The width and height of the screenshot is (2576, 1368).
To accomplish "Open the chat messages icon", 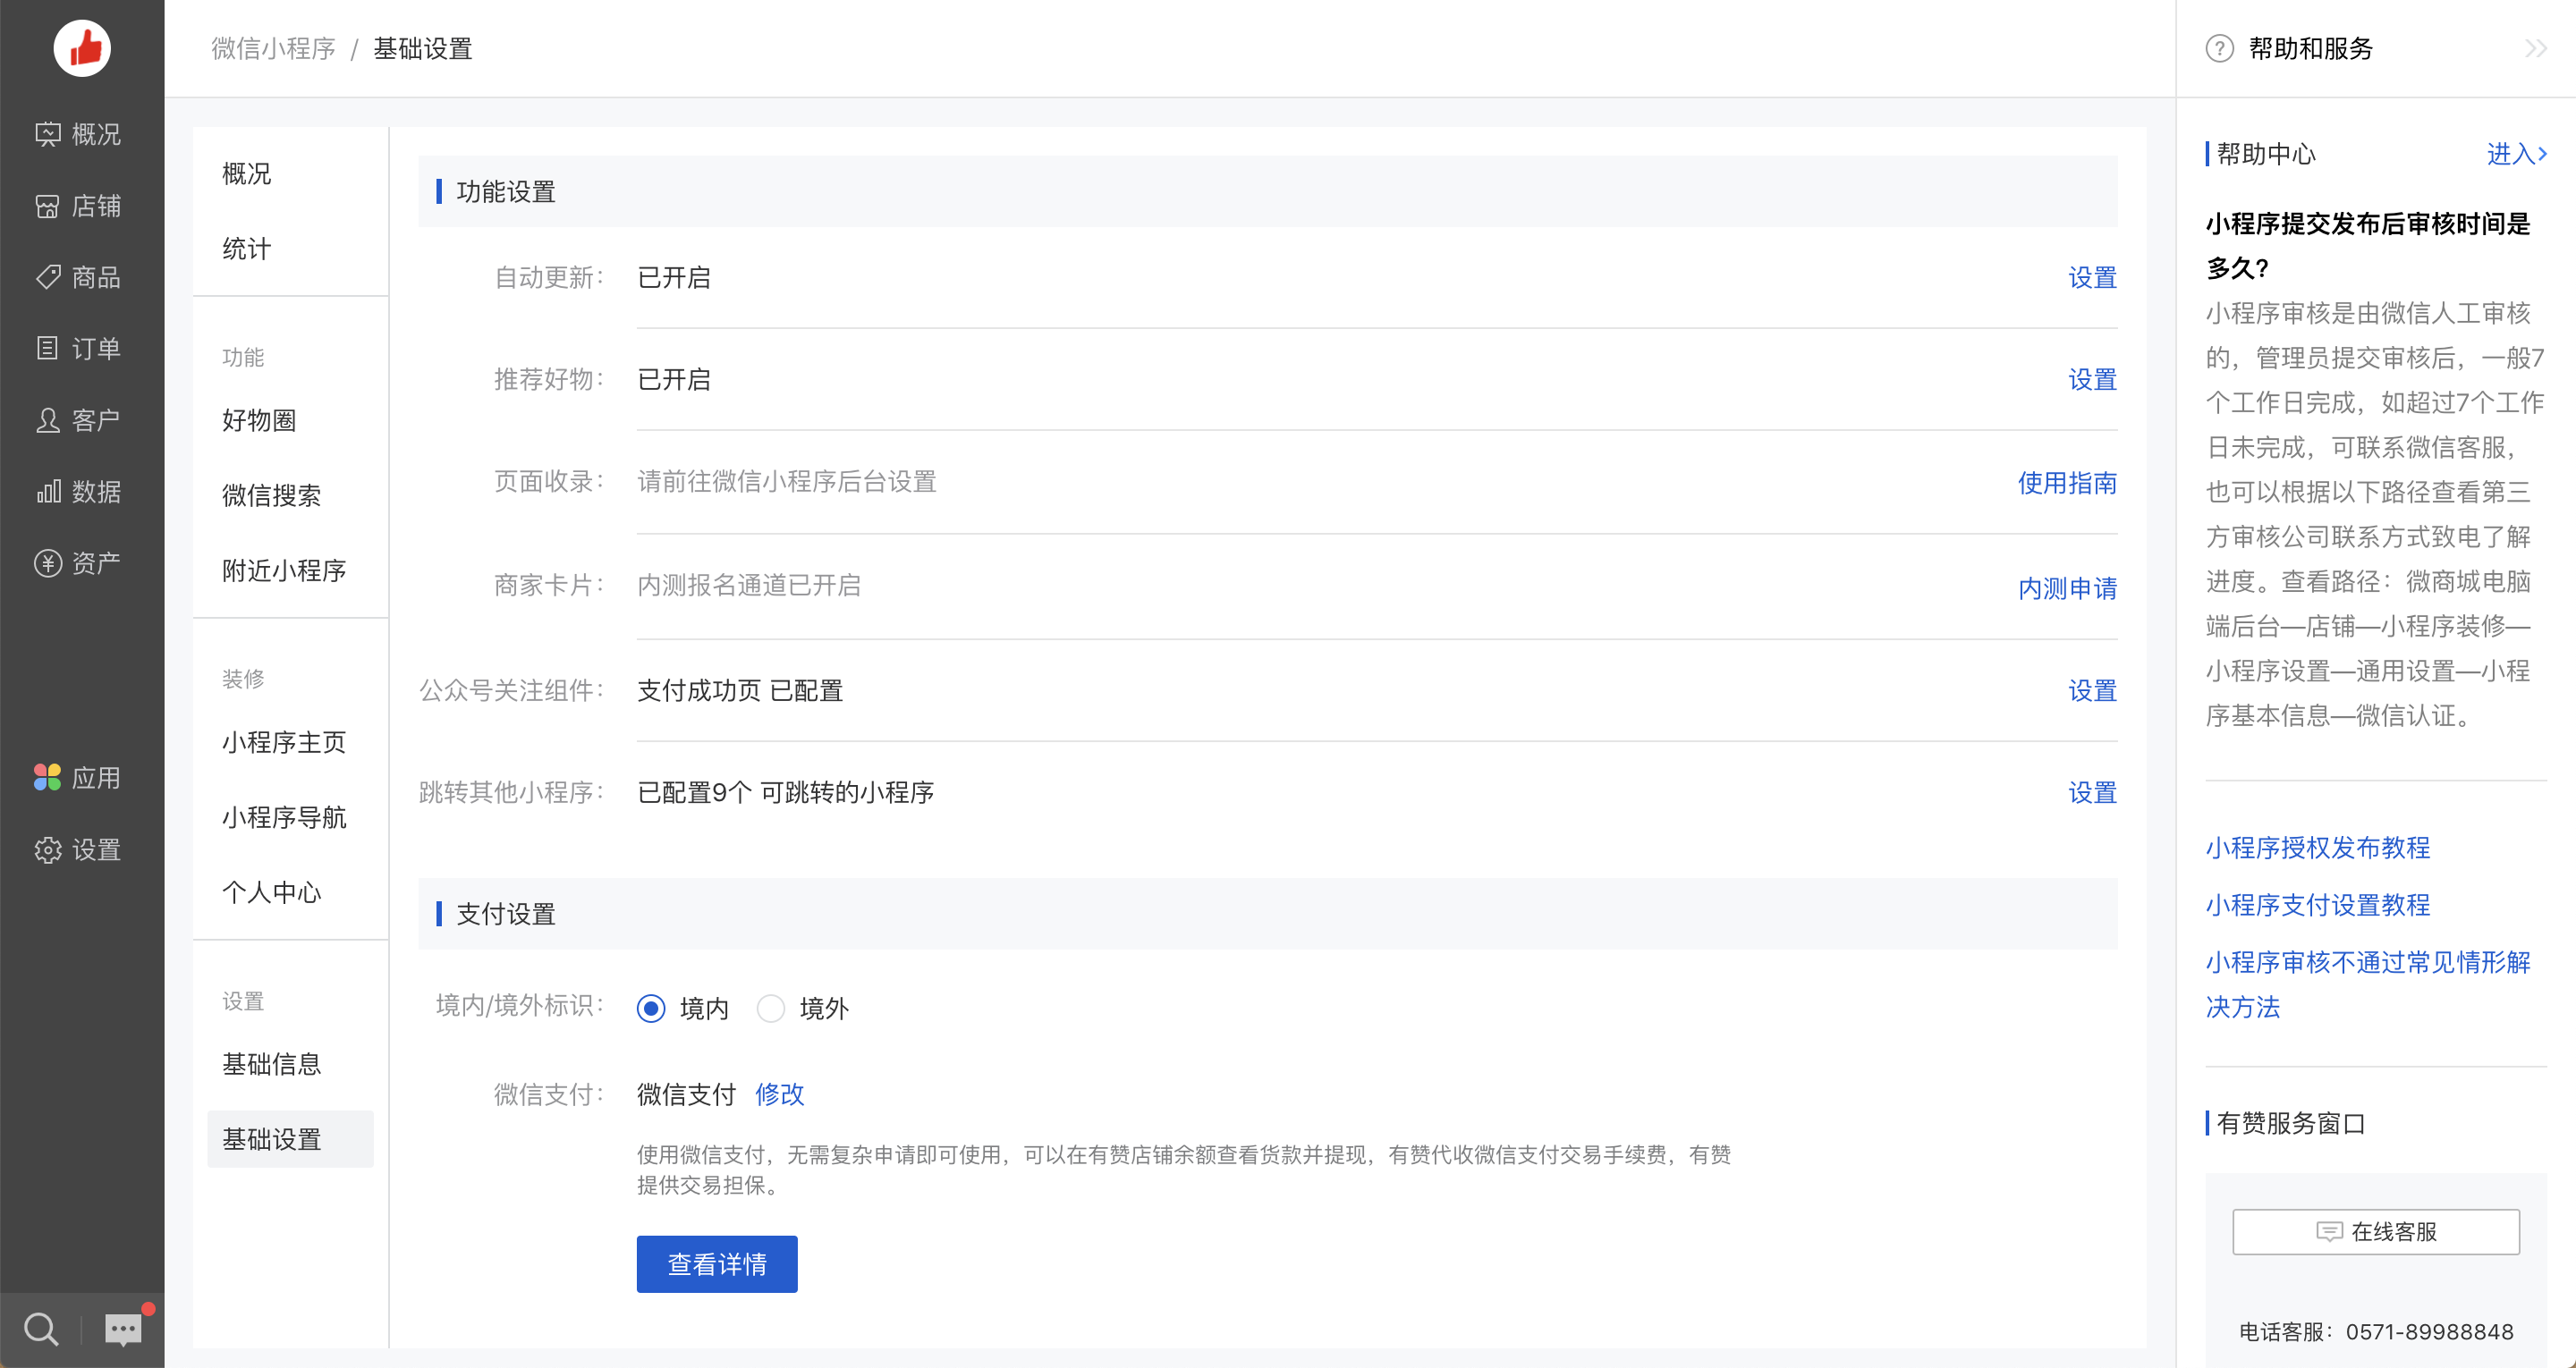I will pos(124,1329).
